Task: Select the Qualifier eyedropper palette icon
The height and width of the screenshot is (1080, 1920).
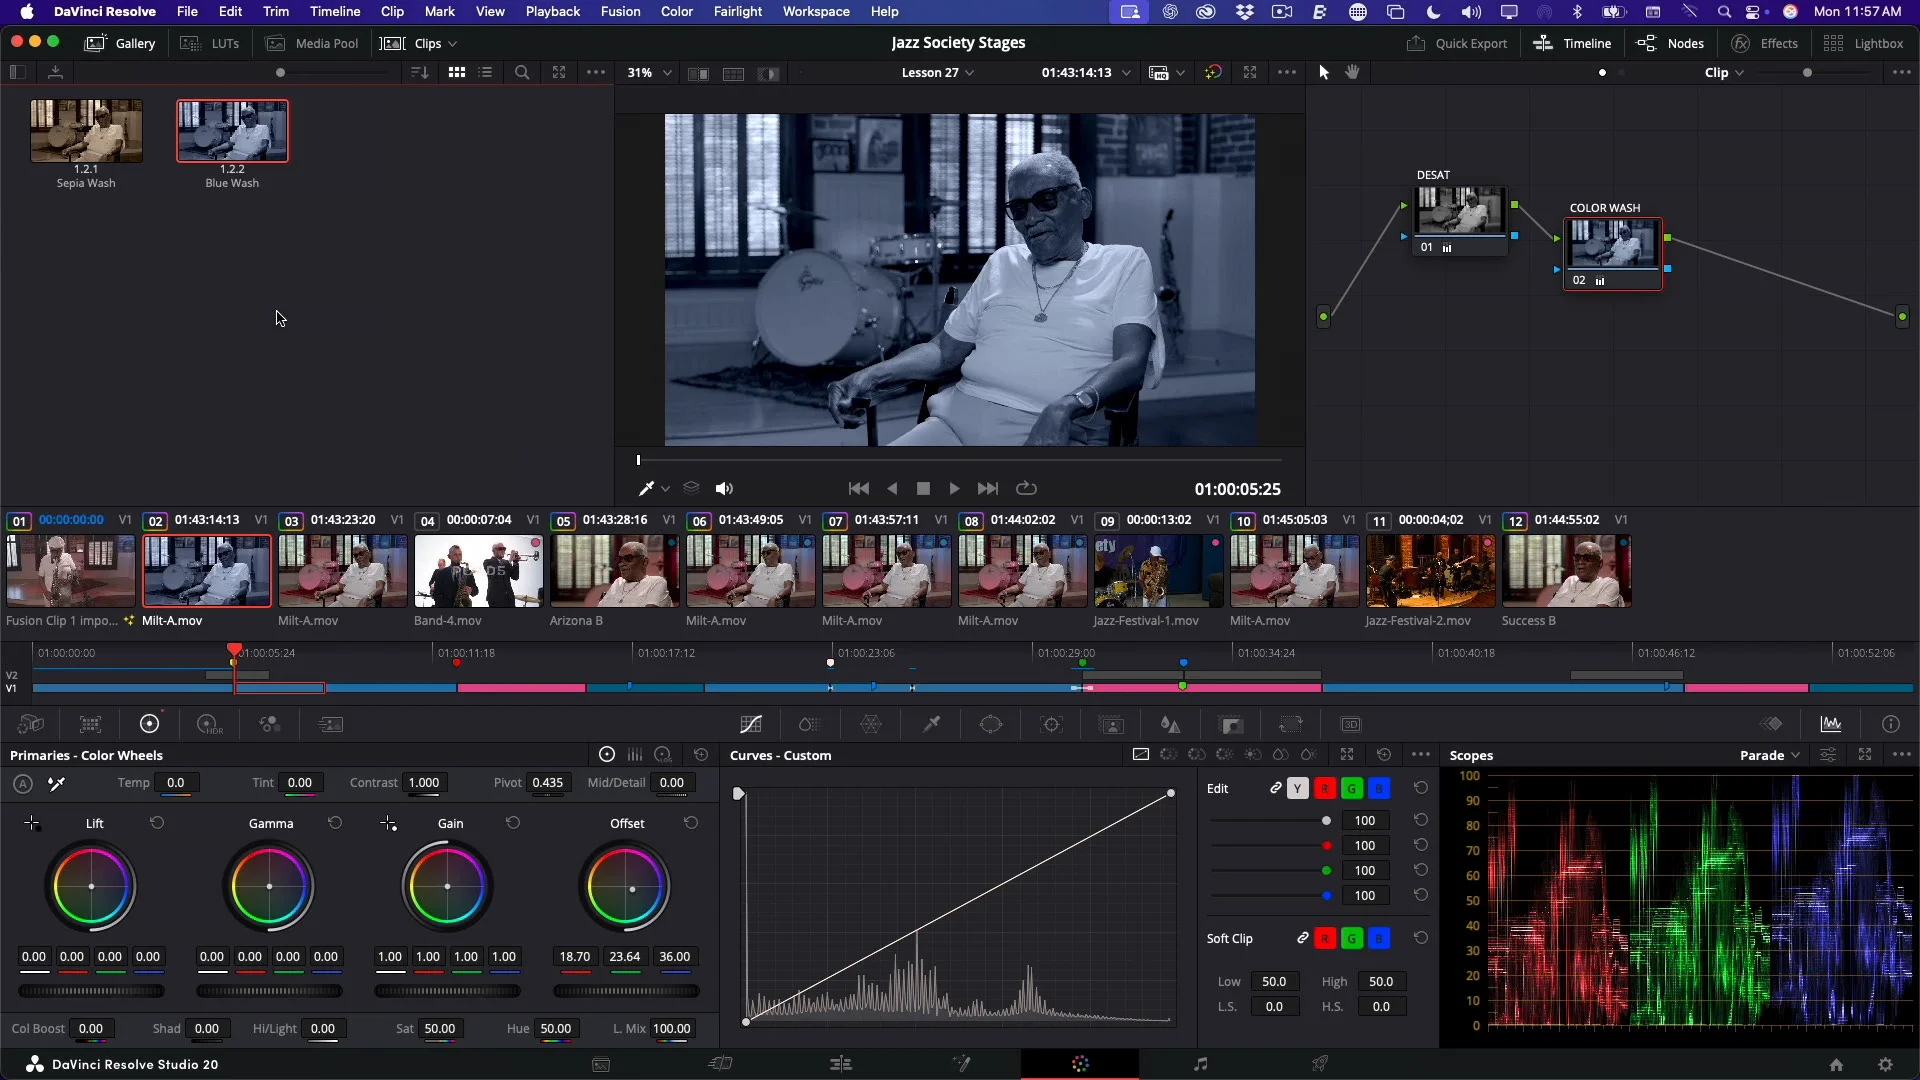Action: point(931,724)
